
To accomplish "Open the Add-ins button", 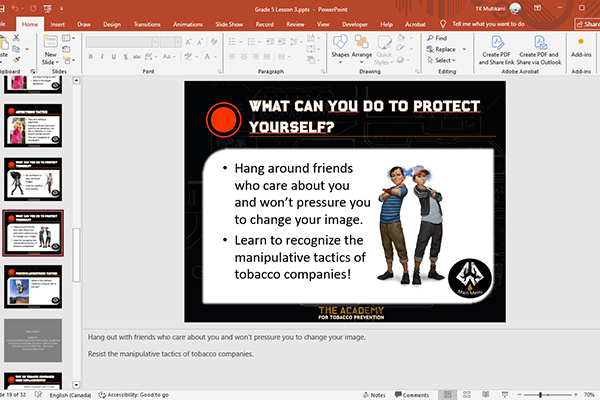I will pos(581,47).
